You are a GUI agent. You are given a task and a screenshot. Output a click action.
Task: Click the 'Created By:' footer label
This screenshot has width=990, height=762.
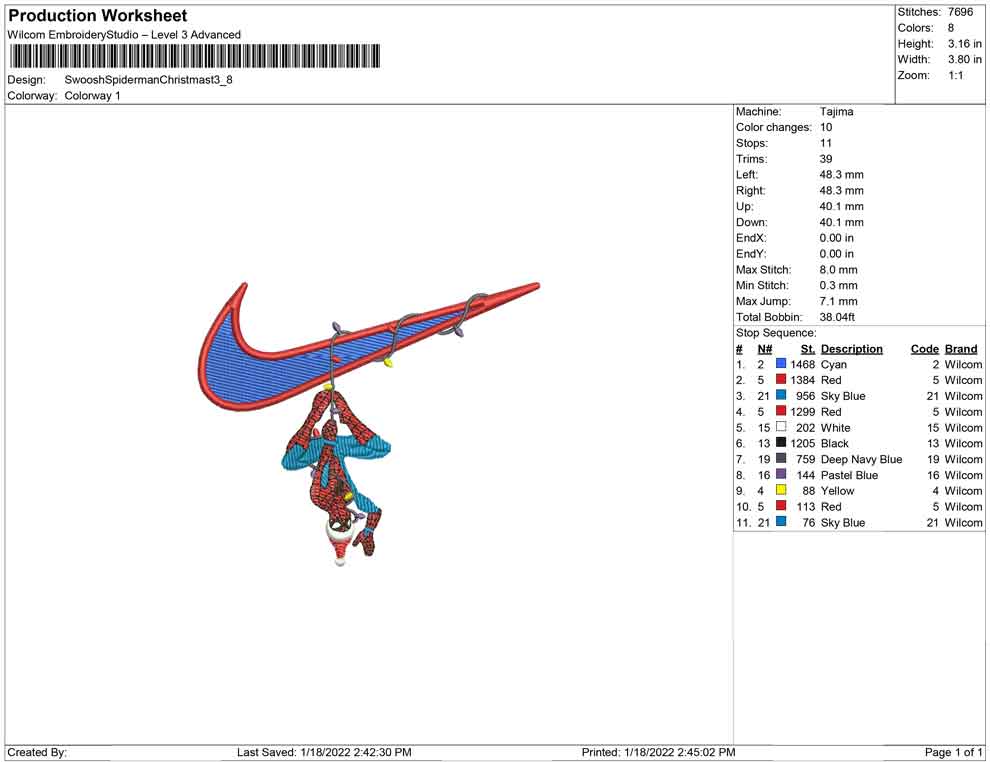[37, 752]
